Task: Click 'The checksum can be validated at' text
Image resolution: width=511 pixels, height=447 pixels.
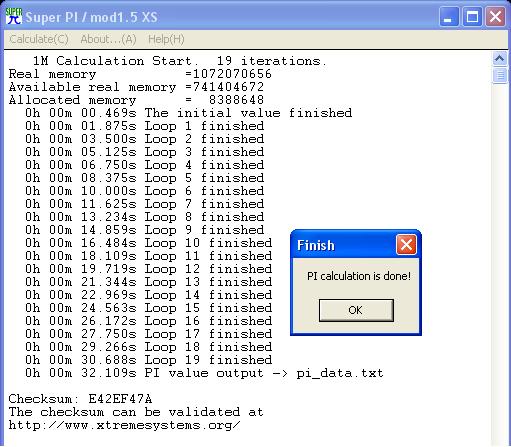Action: pyautogui.click(x=136, y=412)
